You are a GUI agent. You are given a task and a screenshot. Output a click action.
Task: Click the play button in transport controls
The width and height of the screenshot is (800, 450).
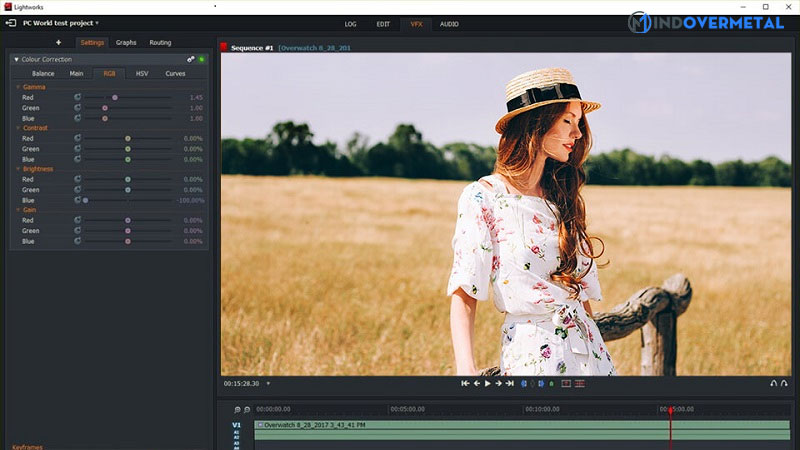click(487, 383)
